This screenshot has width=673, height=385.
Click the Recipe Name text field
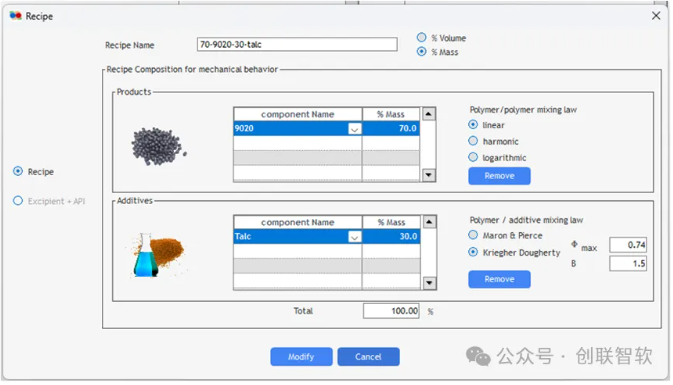click(x=297, y=44)
